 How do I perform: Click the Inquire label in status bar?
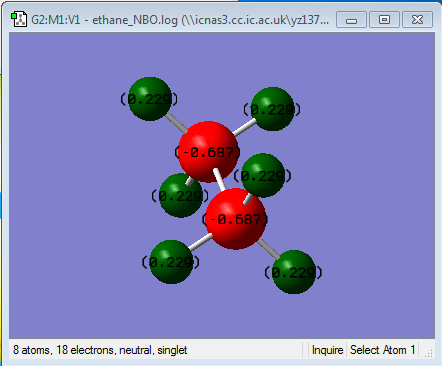pyautogui.click(x=327, y=350)
